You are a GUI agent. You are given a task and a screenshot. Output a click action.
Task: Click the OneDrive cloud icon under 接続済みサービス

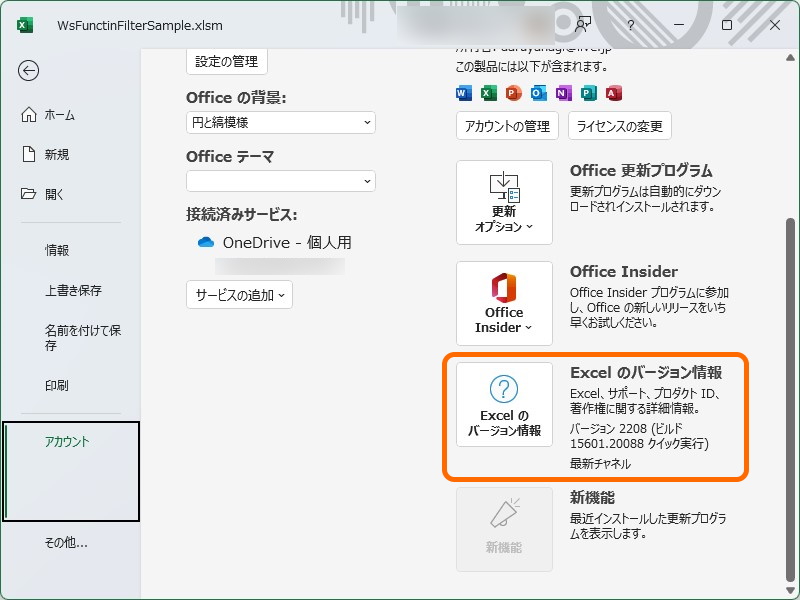207,241
